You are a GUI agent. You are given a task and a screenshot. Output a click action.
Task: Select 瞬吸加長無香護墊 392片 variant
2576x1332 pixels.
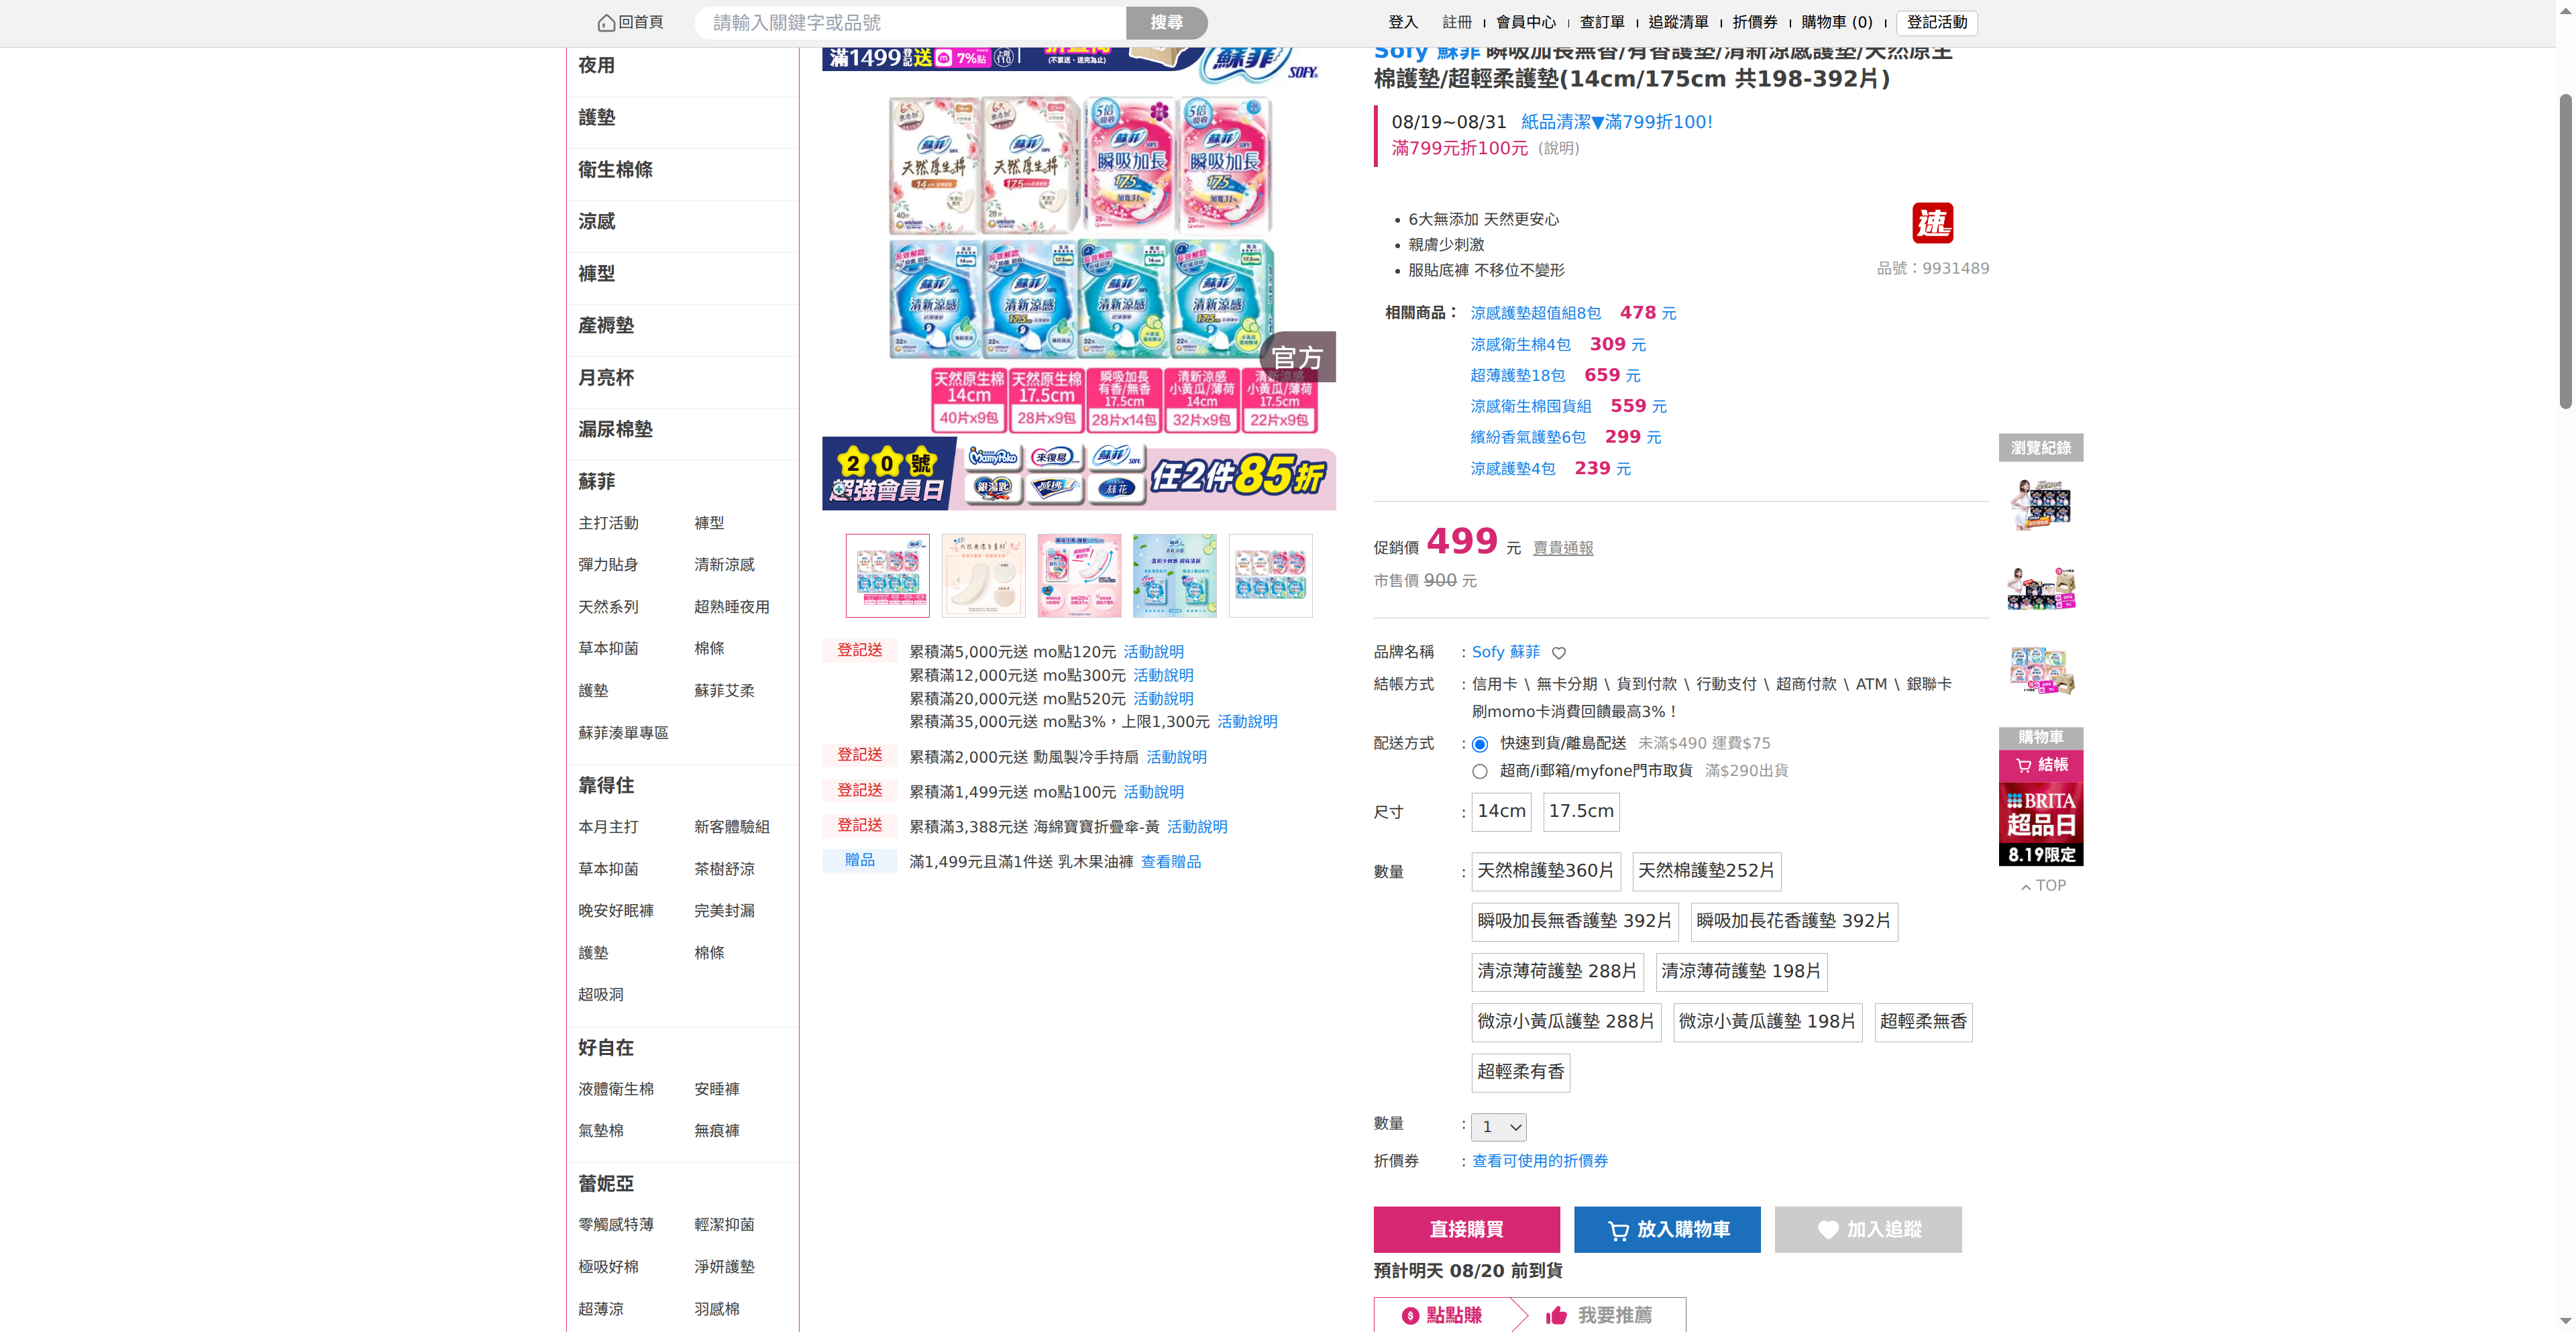pos(1575,921)
